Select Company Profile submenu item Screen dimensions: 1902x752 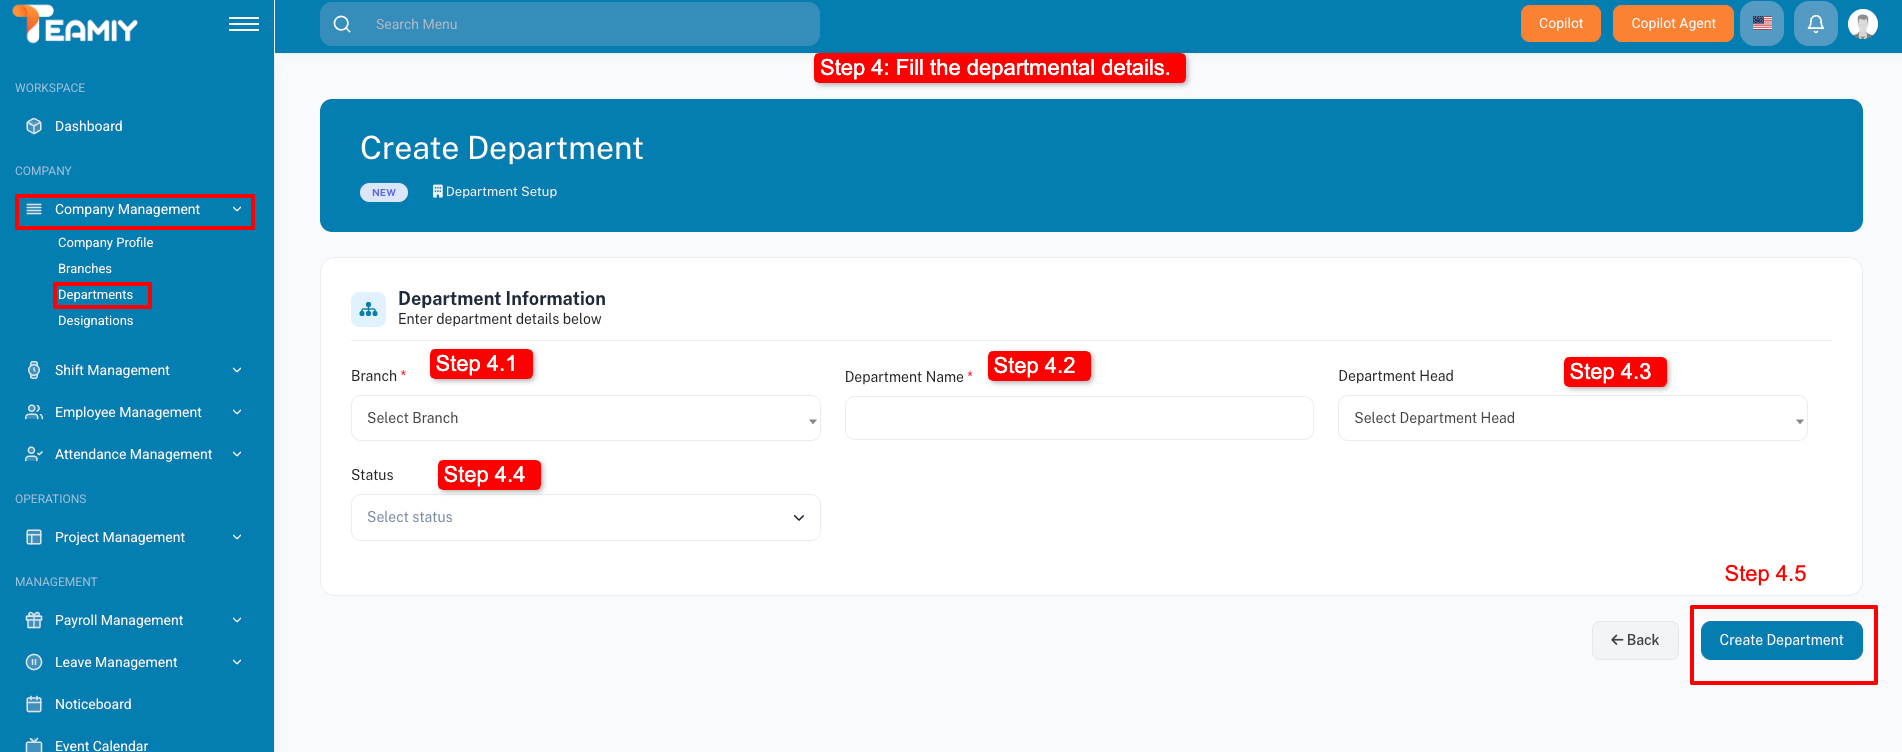point(105,243)
